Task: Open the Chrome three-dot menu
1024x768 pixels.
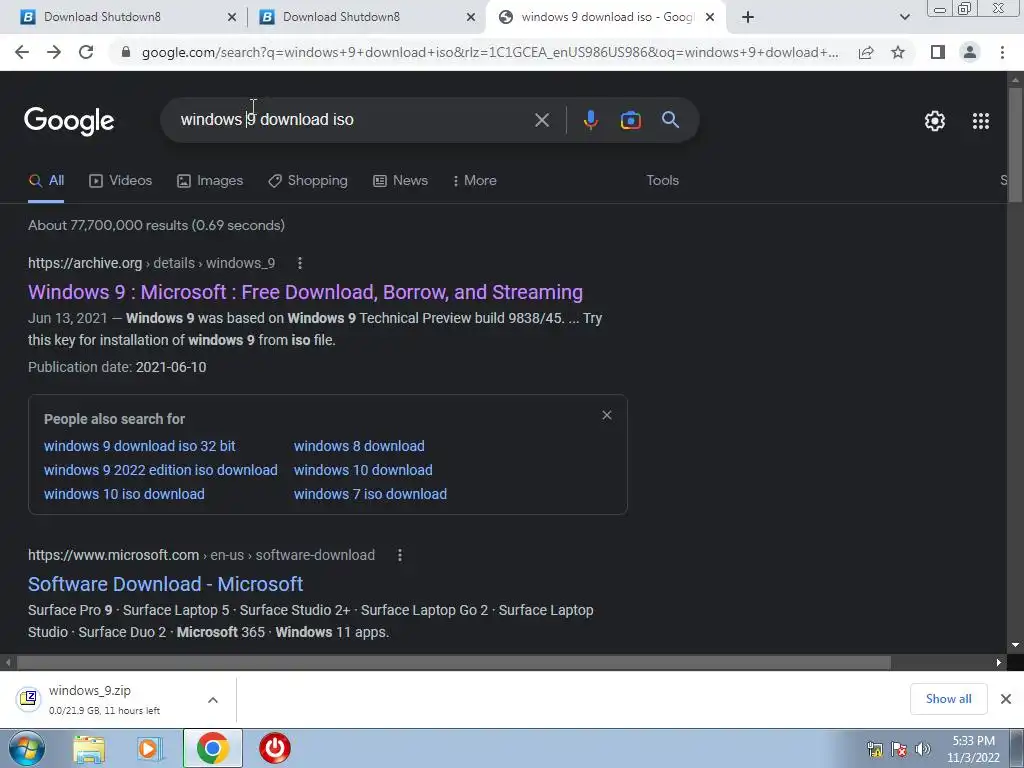Action: [1002, 52]
